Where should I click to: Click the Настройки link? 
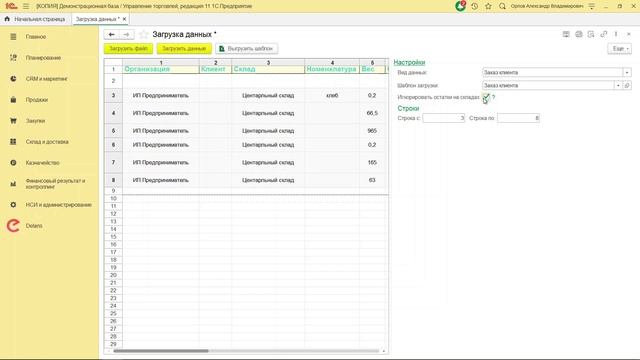click(x=409, y=62)
